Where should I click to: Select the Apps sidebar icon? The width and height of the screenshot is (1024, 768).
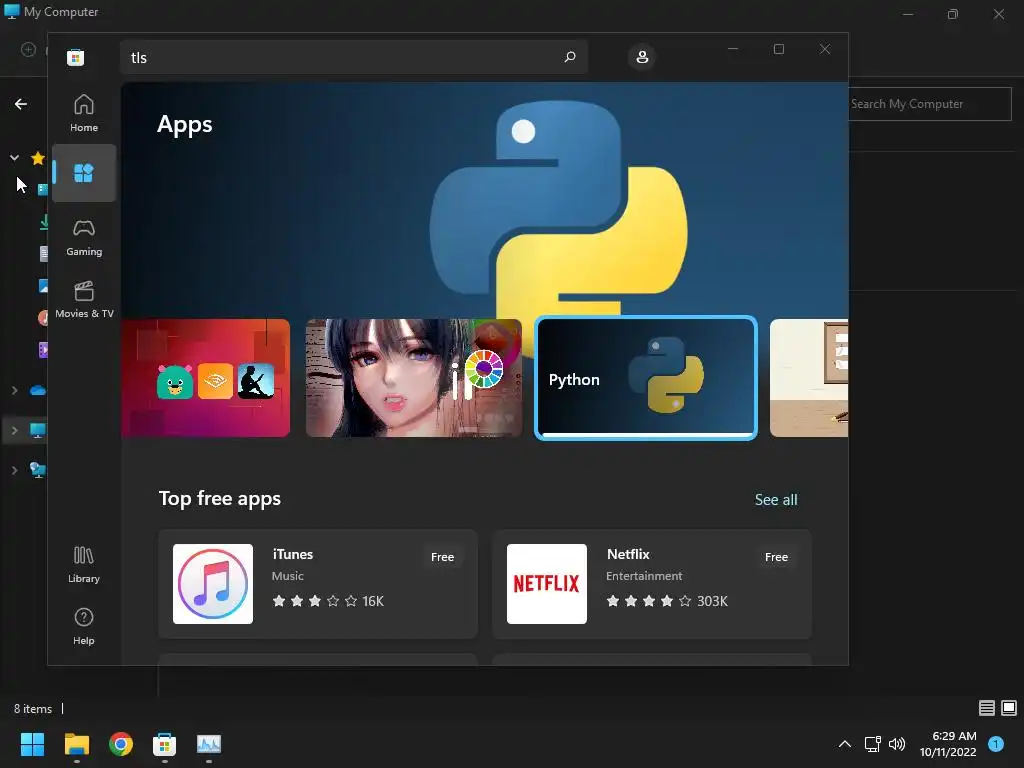[x=84, y=173]
